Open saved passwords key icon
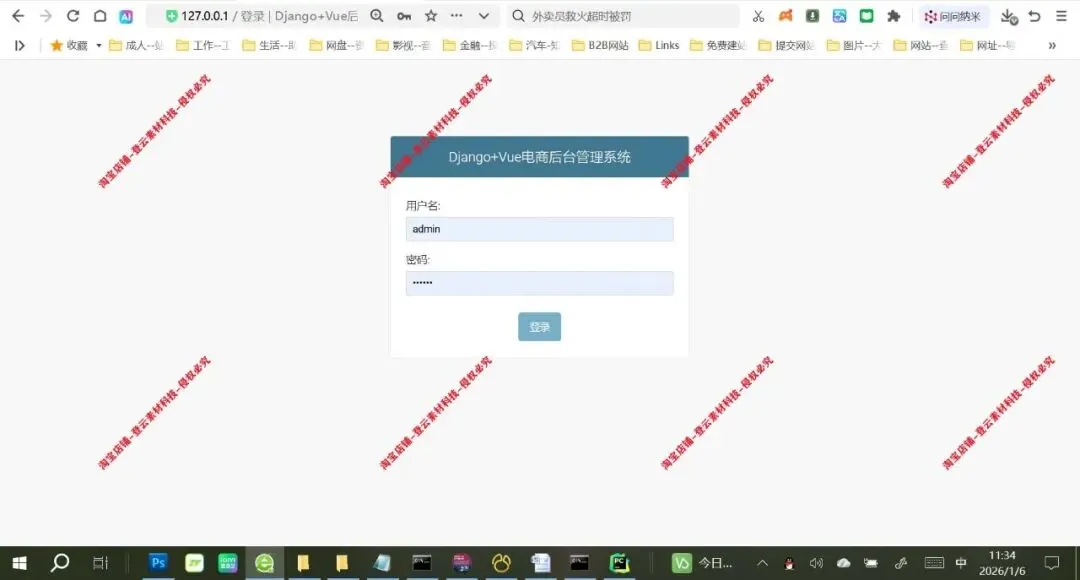 coord(404,16)
